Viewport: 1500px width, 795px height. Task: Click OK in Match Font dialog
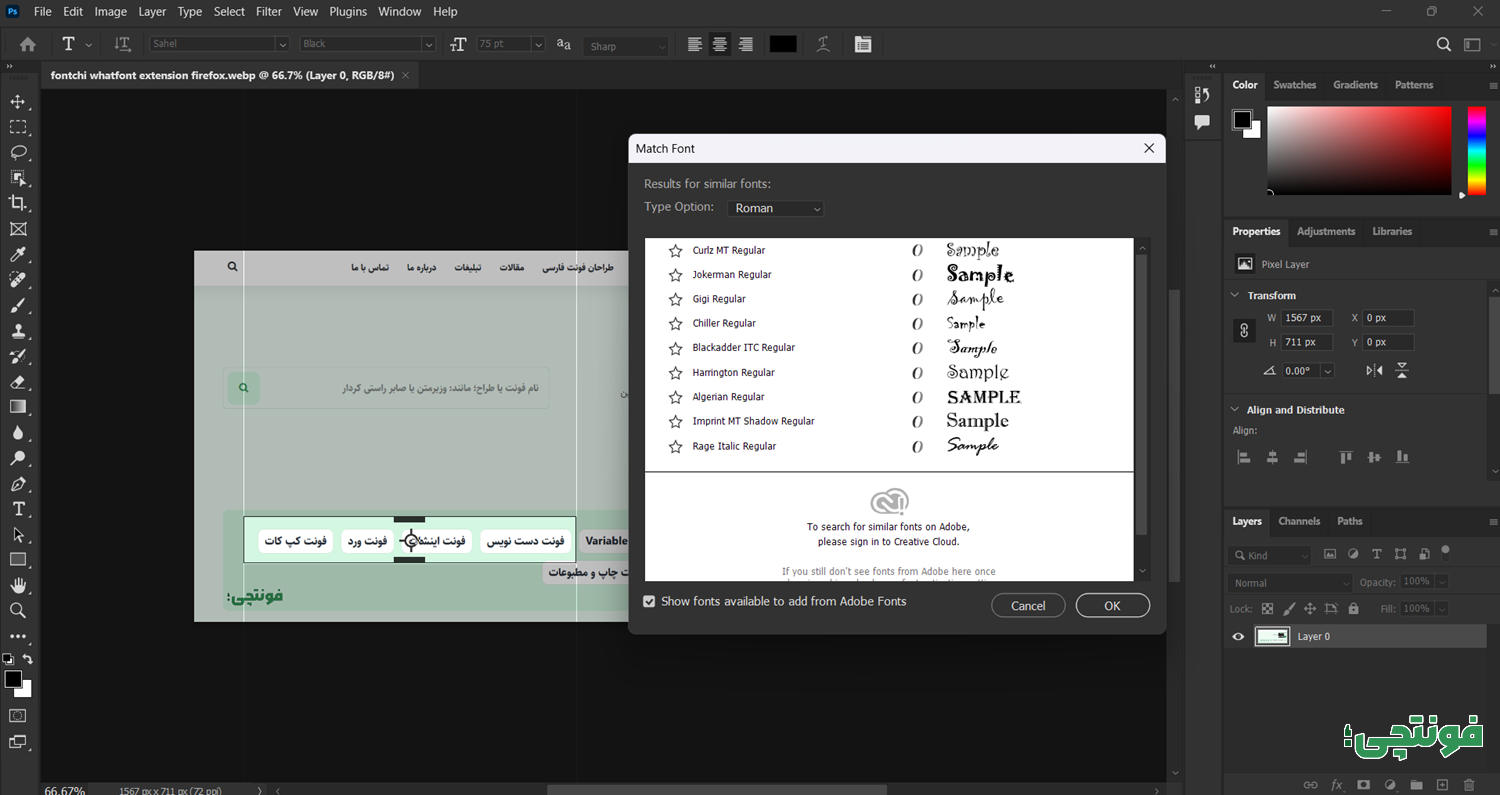tap(1112, 606)
